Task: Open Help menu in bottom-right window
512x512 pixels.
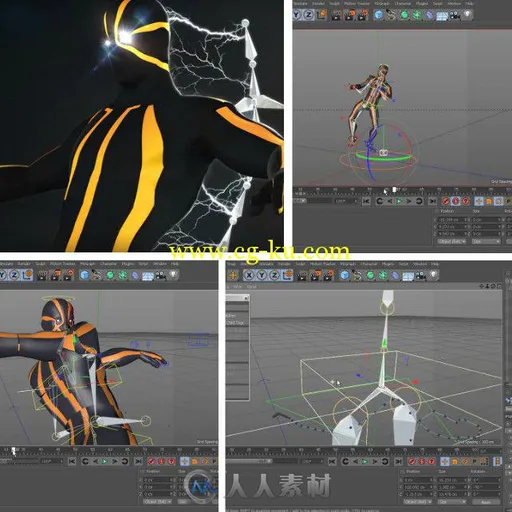Action: tap(435, 264)
